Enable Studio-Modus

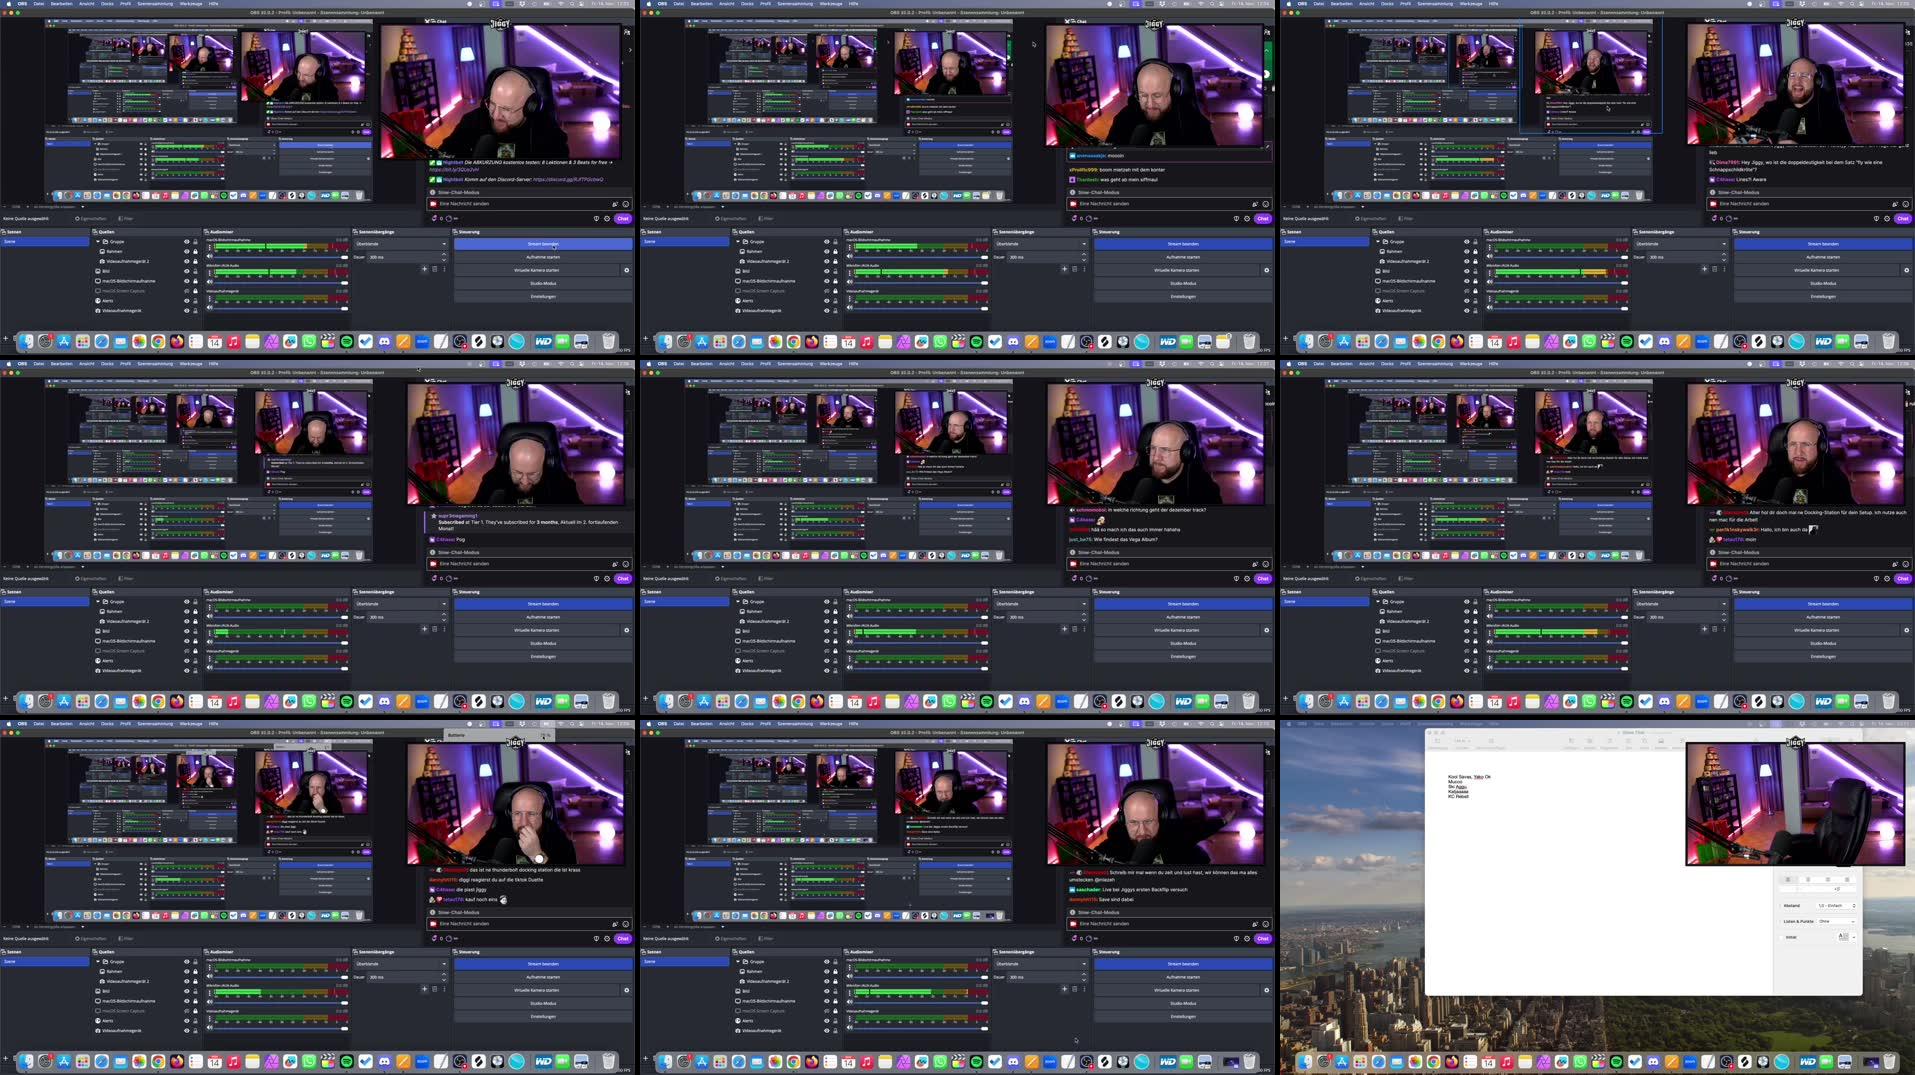[x=543, y=283]
